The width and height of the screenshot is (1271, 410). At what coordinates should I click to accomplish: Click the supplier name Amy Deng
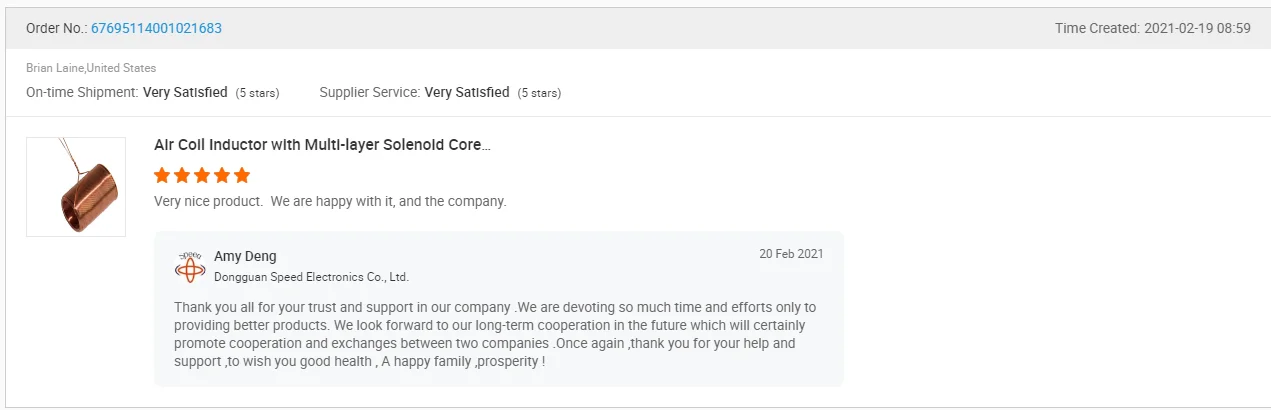click(245, 256)
